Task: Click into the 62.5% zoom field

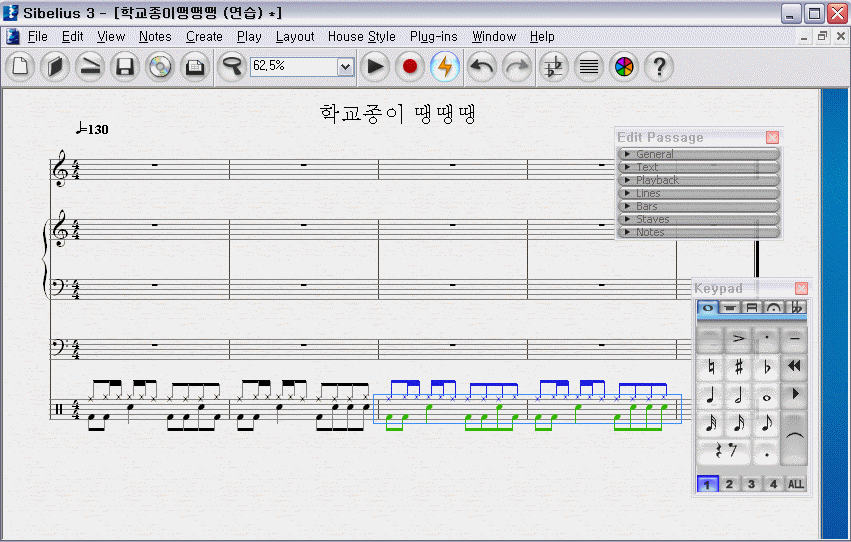Action: (x=294, y=66)
